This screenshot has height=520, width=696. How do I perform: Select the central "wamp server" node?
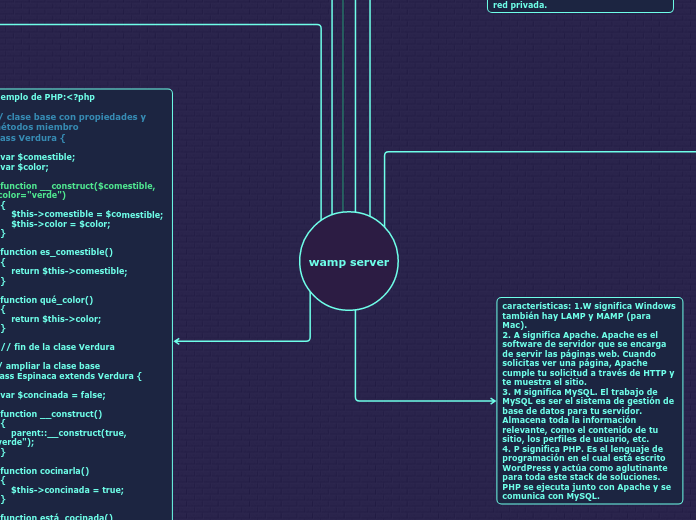click(349, 262)
